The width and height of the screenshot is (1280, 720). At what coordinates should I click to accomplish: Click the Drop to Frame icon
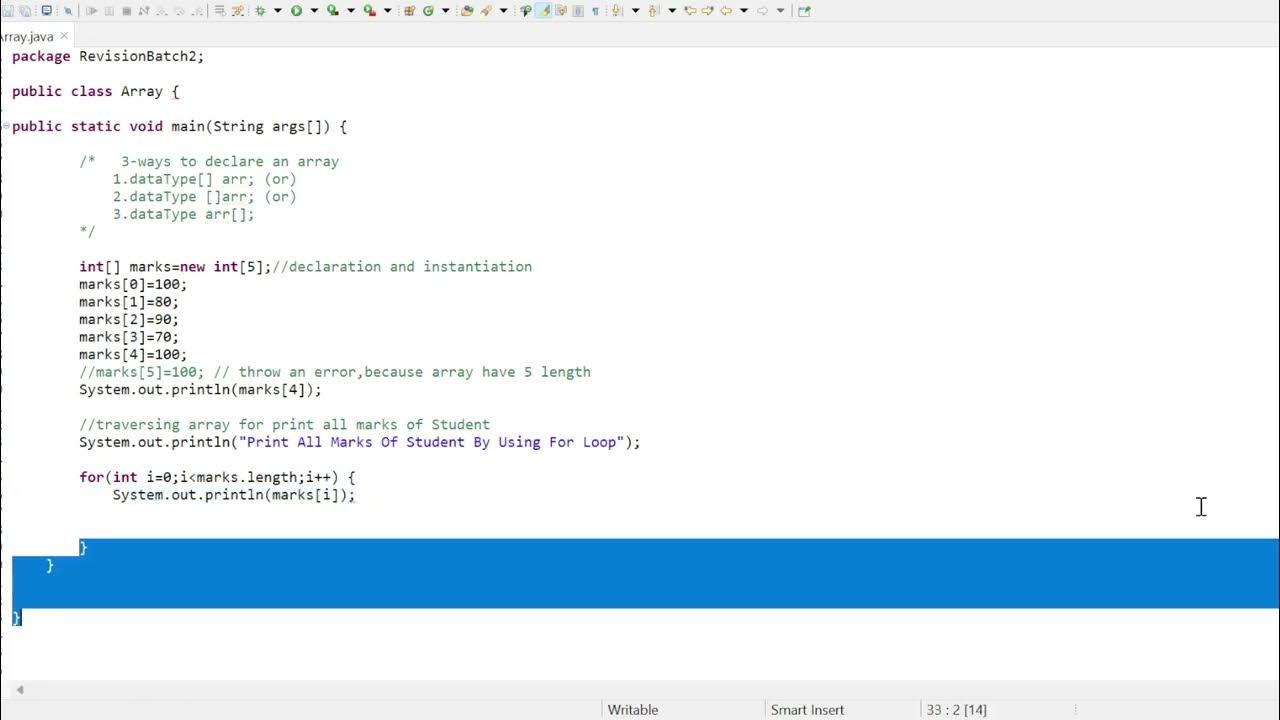tap(220, 11)
